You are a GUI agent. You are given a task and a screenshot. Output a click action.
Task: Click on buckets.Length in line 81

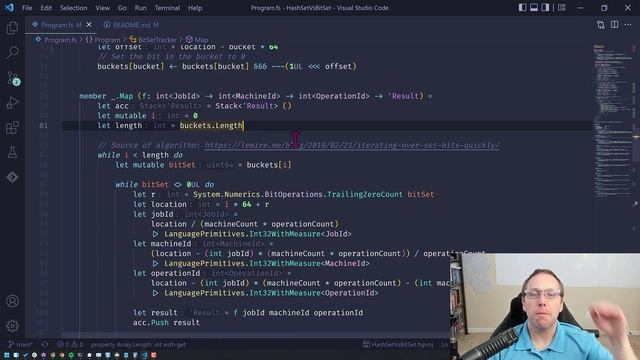coord(211,126)
